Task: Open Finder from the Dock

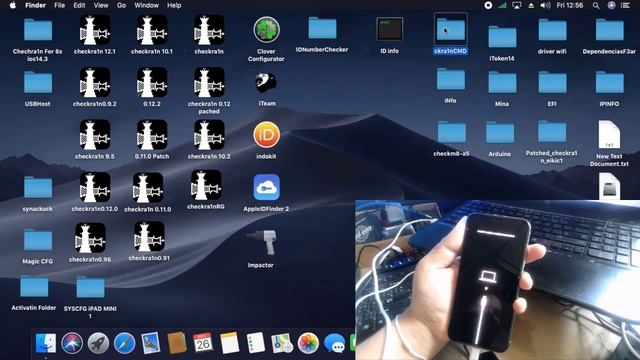Action: [x=46, y=342]
